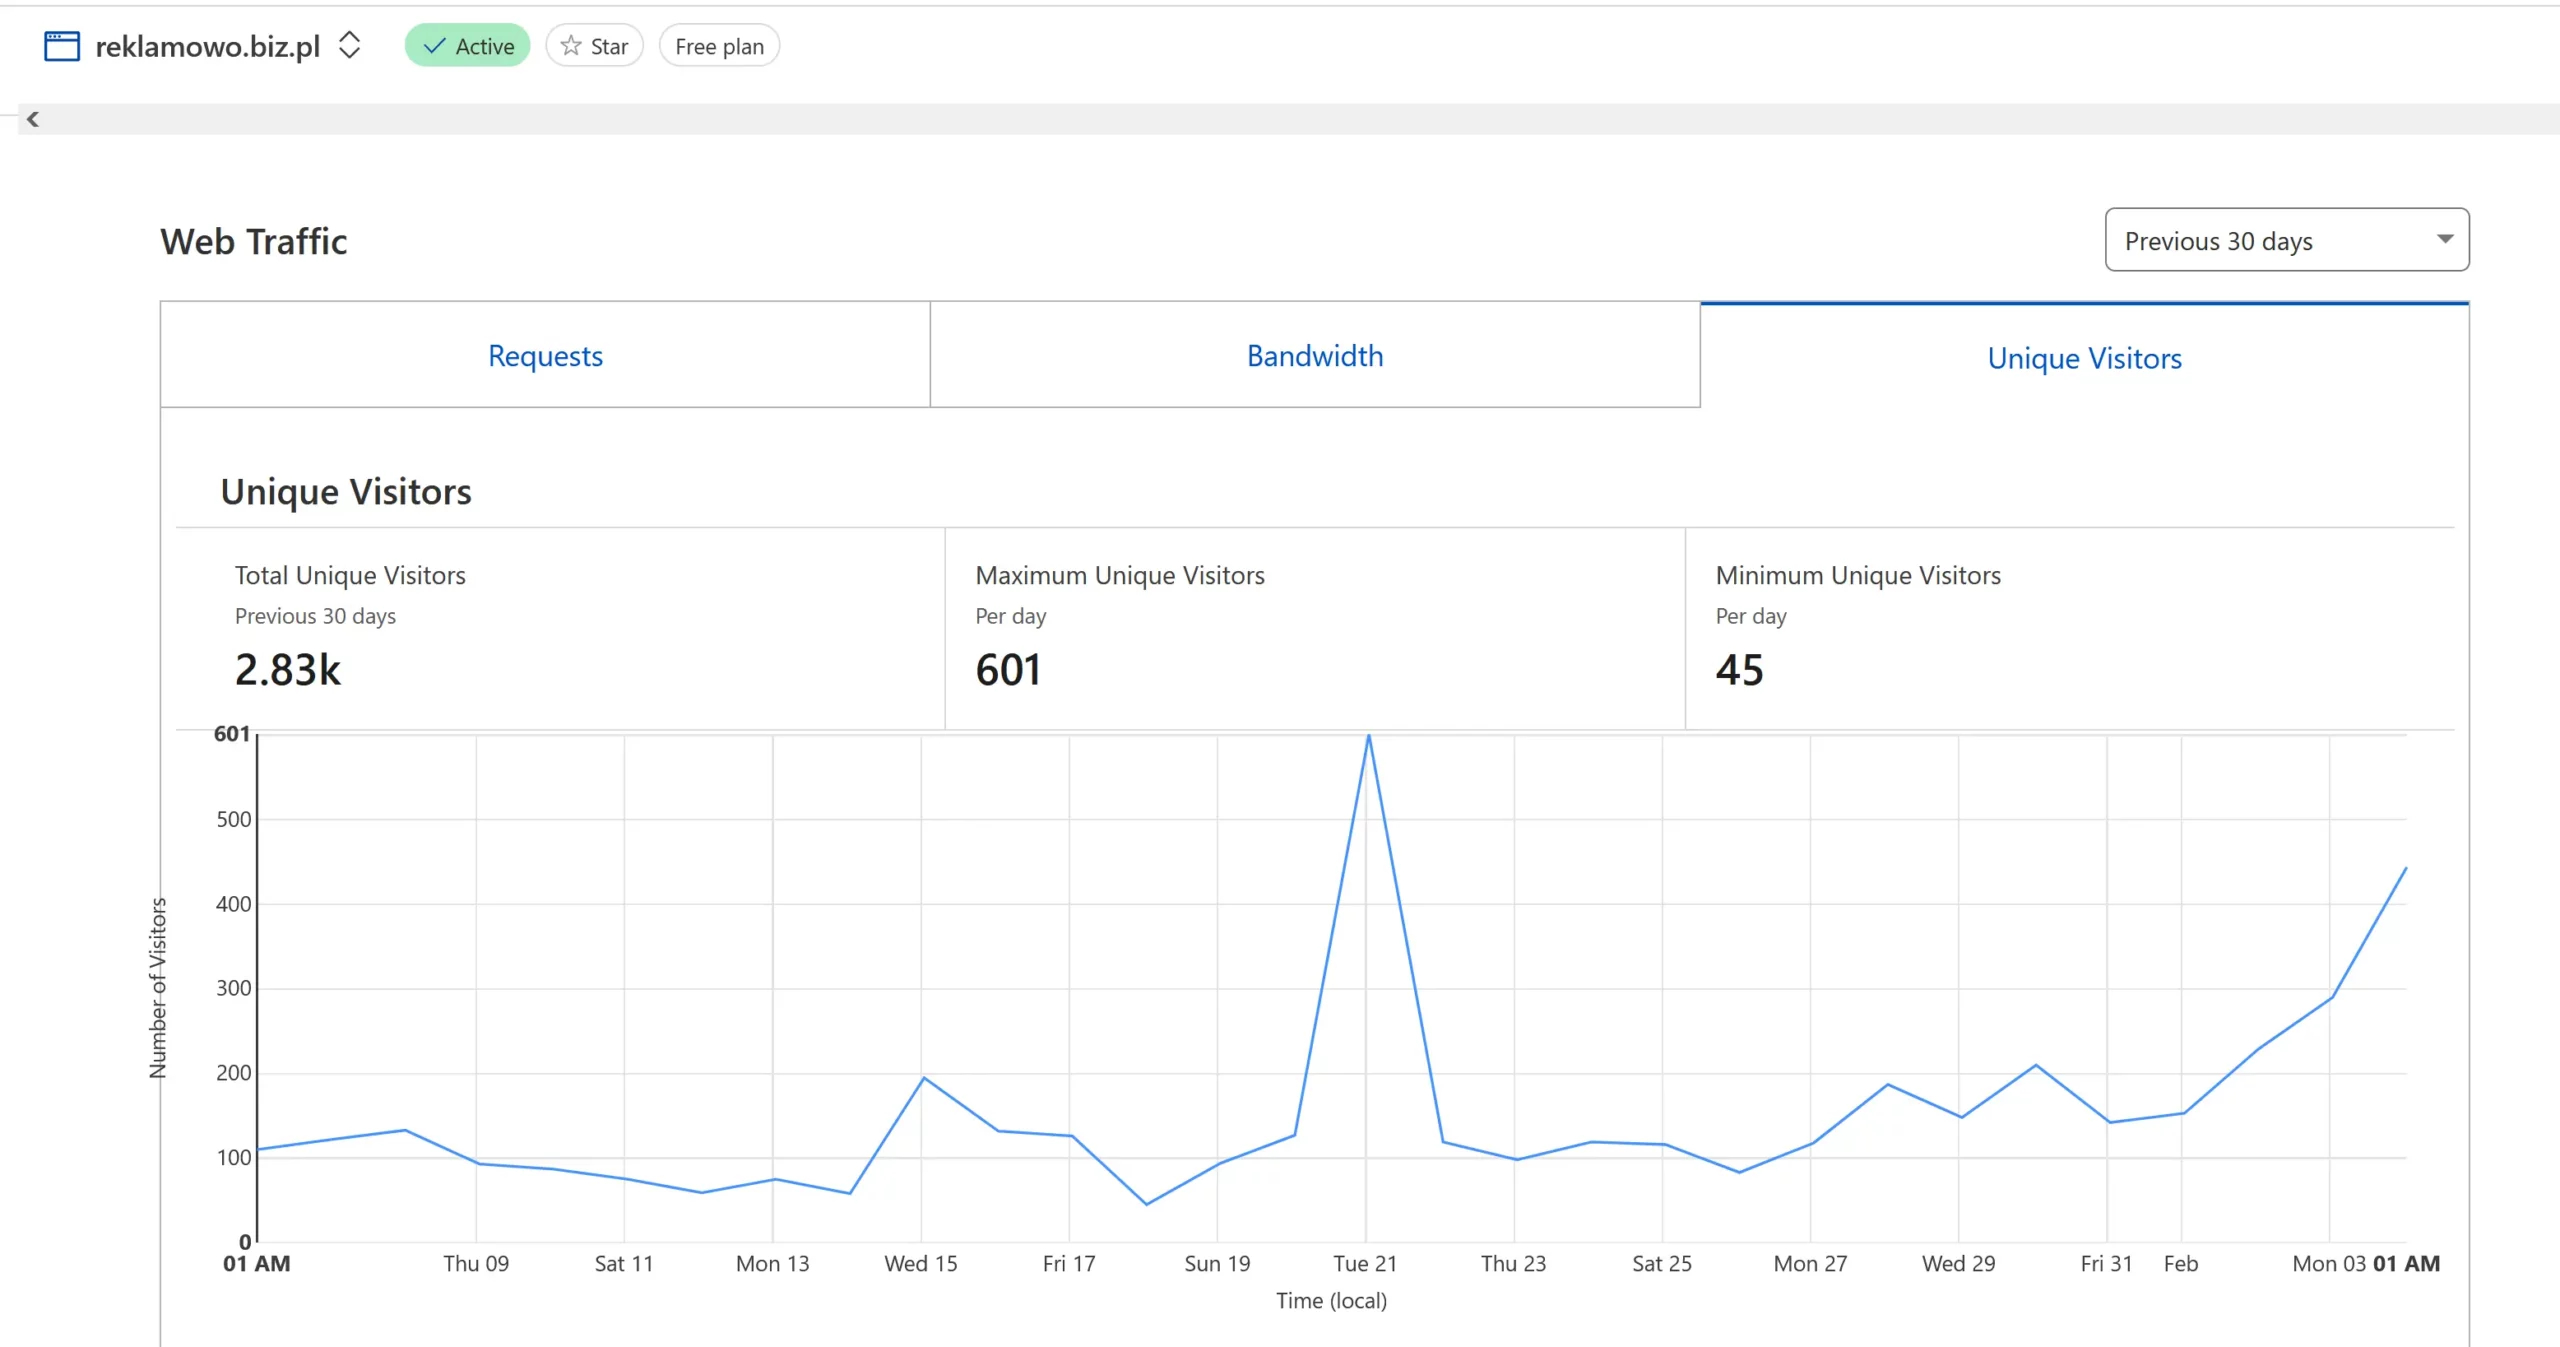Click the chart's last data point on Mon 03

pos(2405,868)
